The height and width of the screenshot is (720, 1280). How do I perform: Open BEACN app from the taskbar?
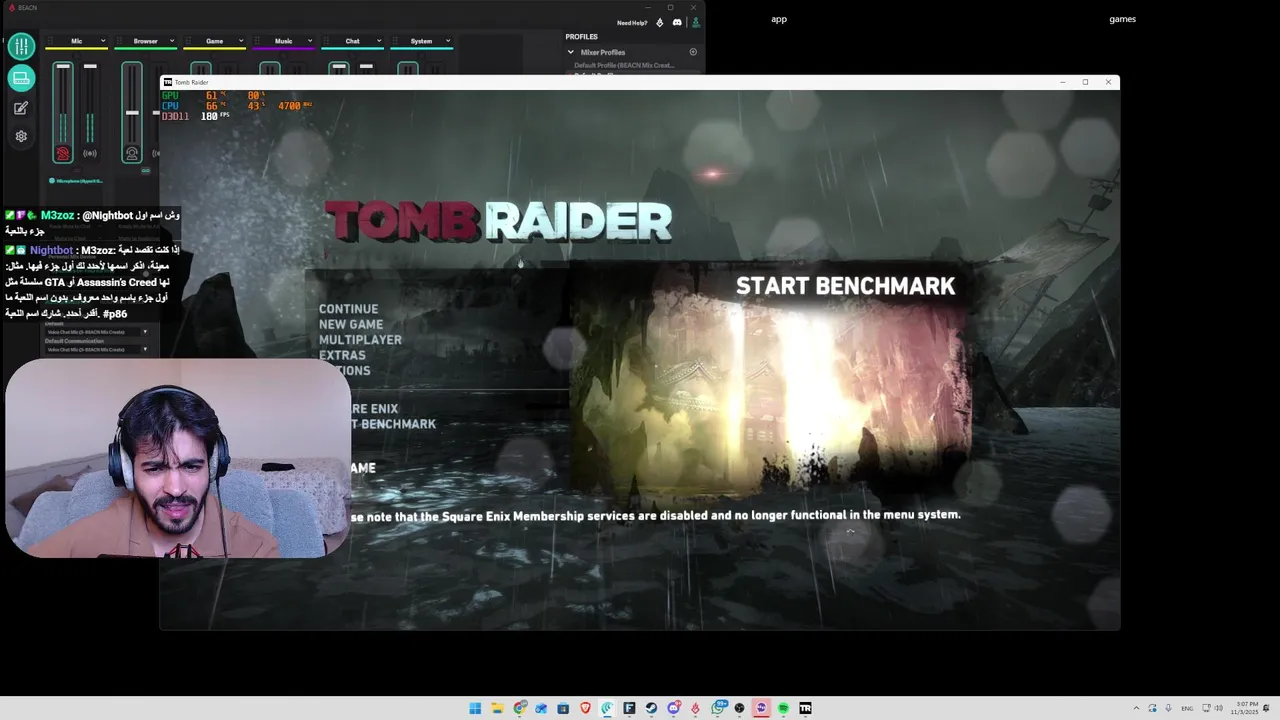tap(695, 708)
